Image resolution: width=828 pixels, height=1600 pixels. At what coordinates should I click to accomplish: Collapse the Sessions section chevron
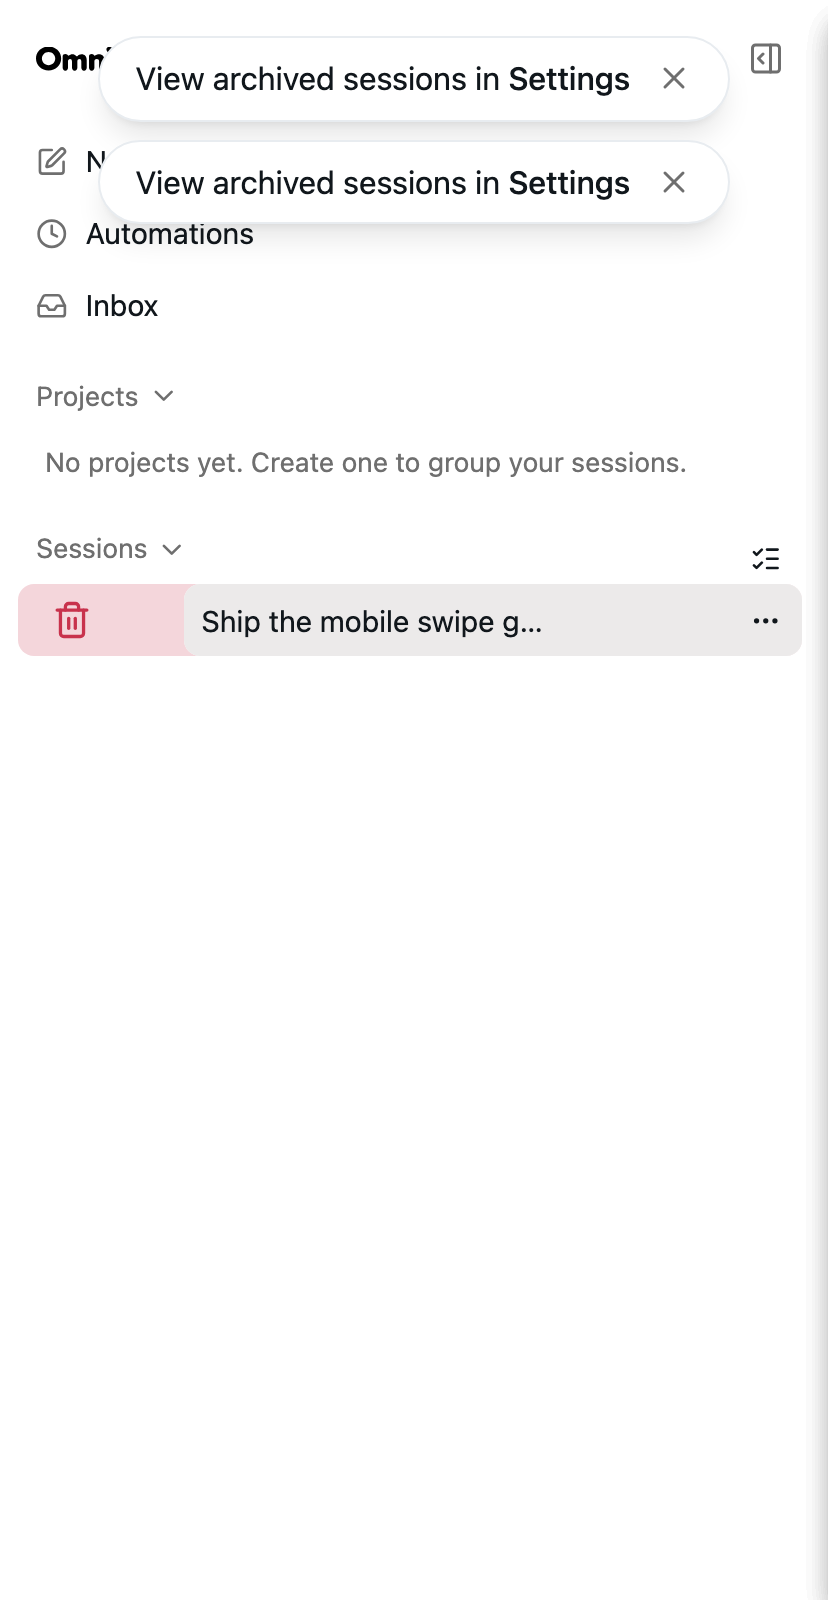tap(172, 549)
